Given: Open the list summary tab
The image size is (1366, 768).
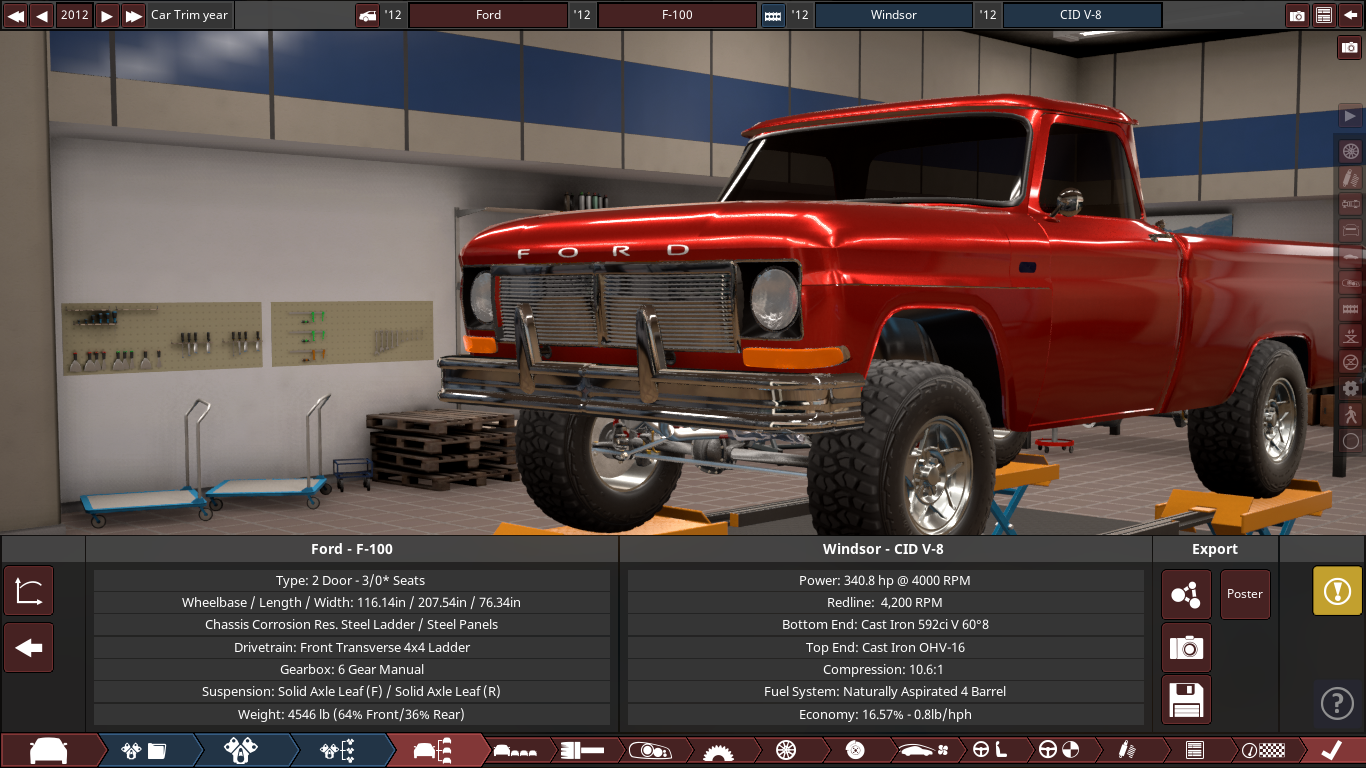Looking at the screenshot, I should pos(1194,750).
